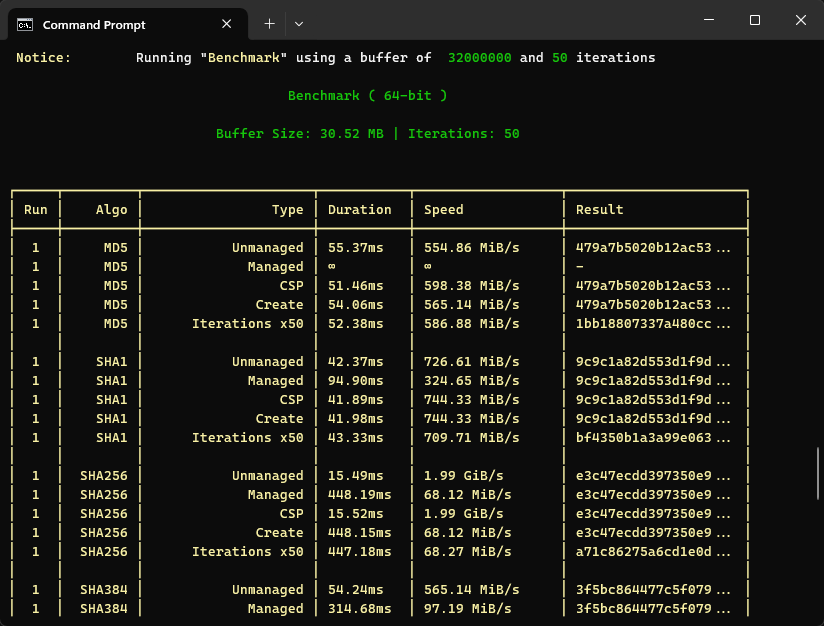
Task: Click speed value 726.61 MiB/s
Action: click(471, 362)
